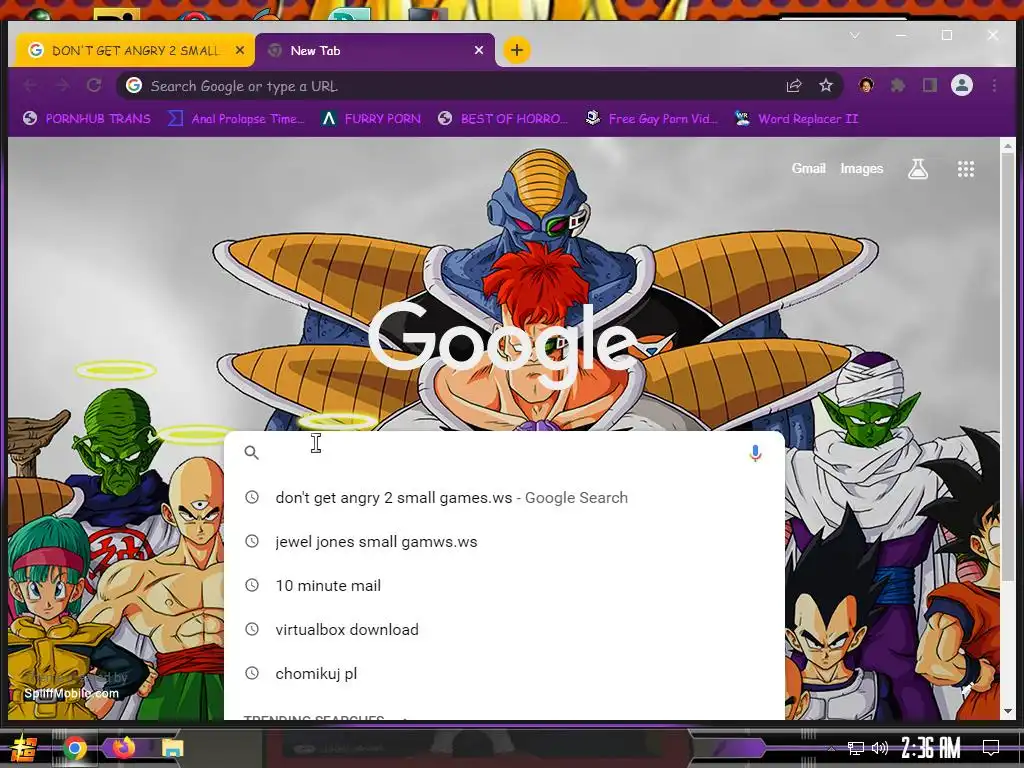This screenshot has height=768, width=1024.
Task: Open the Chrome profile avatar
Action: (962, 86)
